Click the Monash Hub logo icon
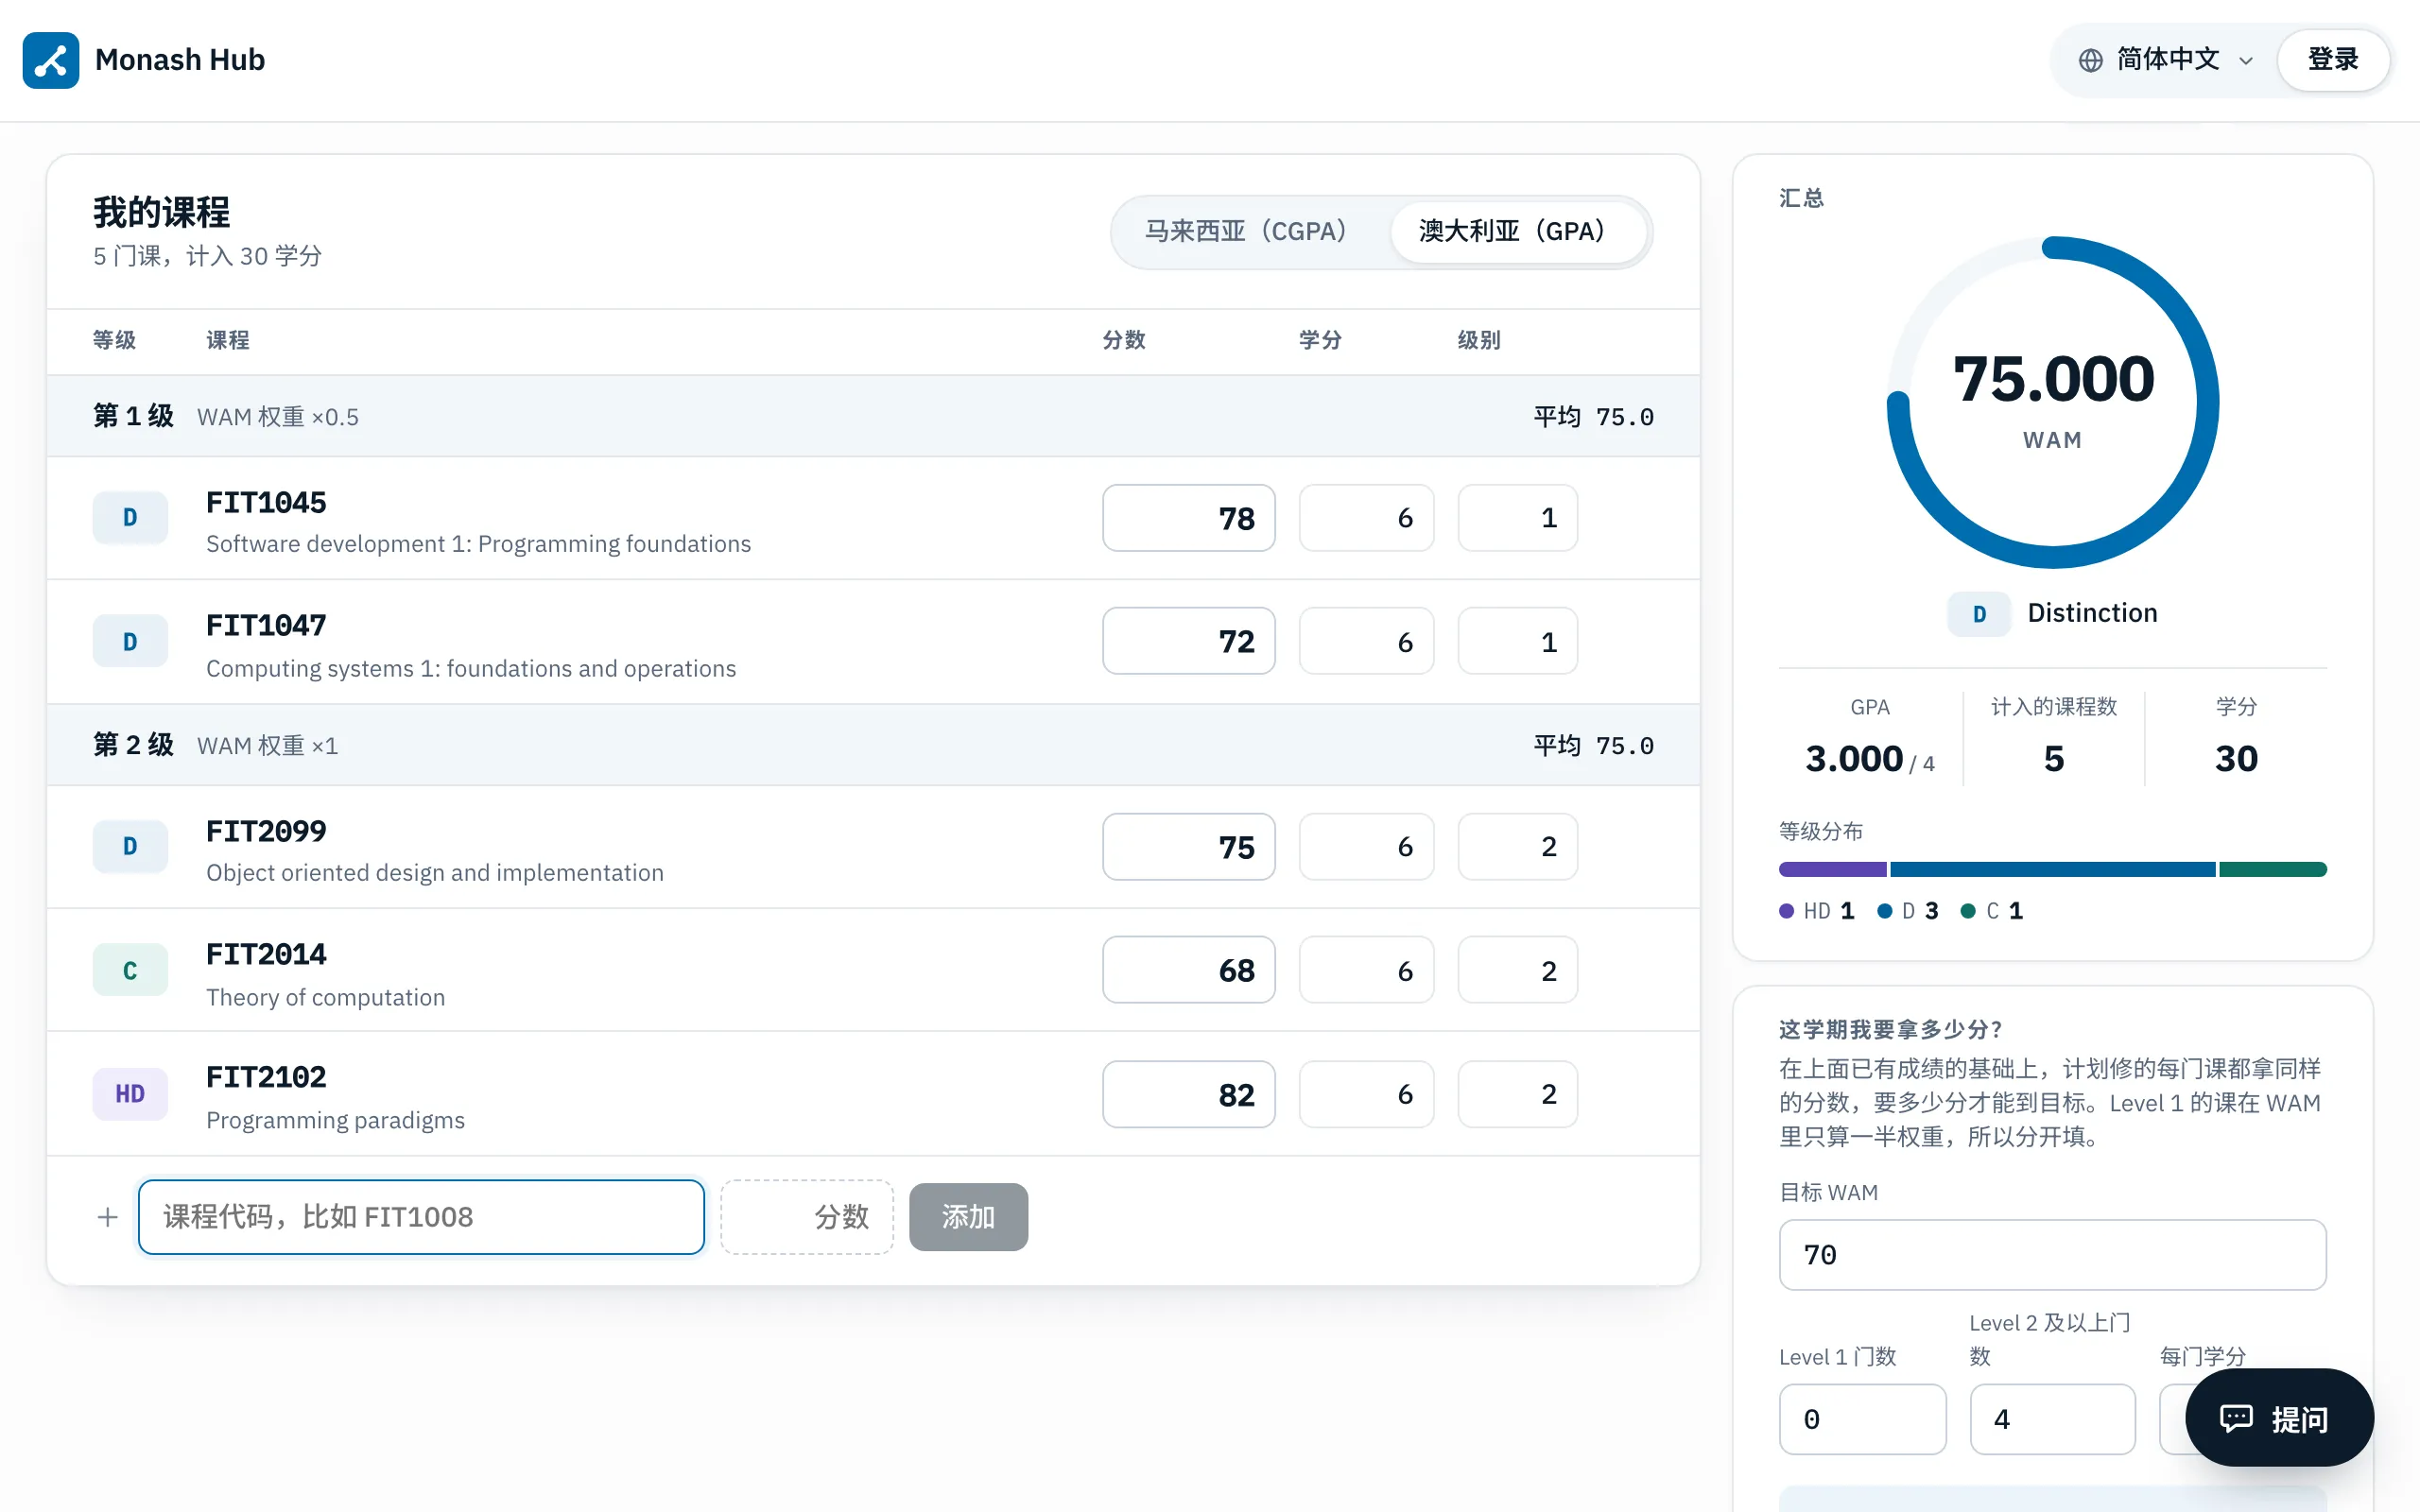This screenshot has height=1512, width=2420. (50, 60)
